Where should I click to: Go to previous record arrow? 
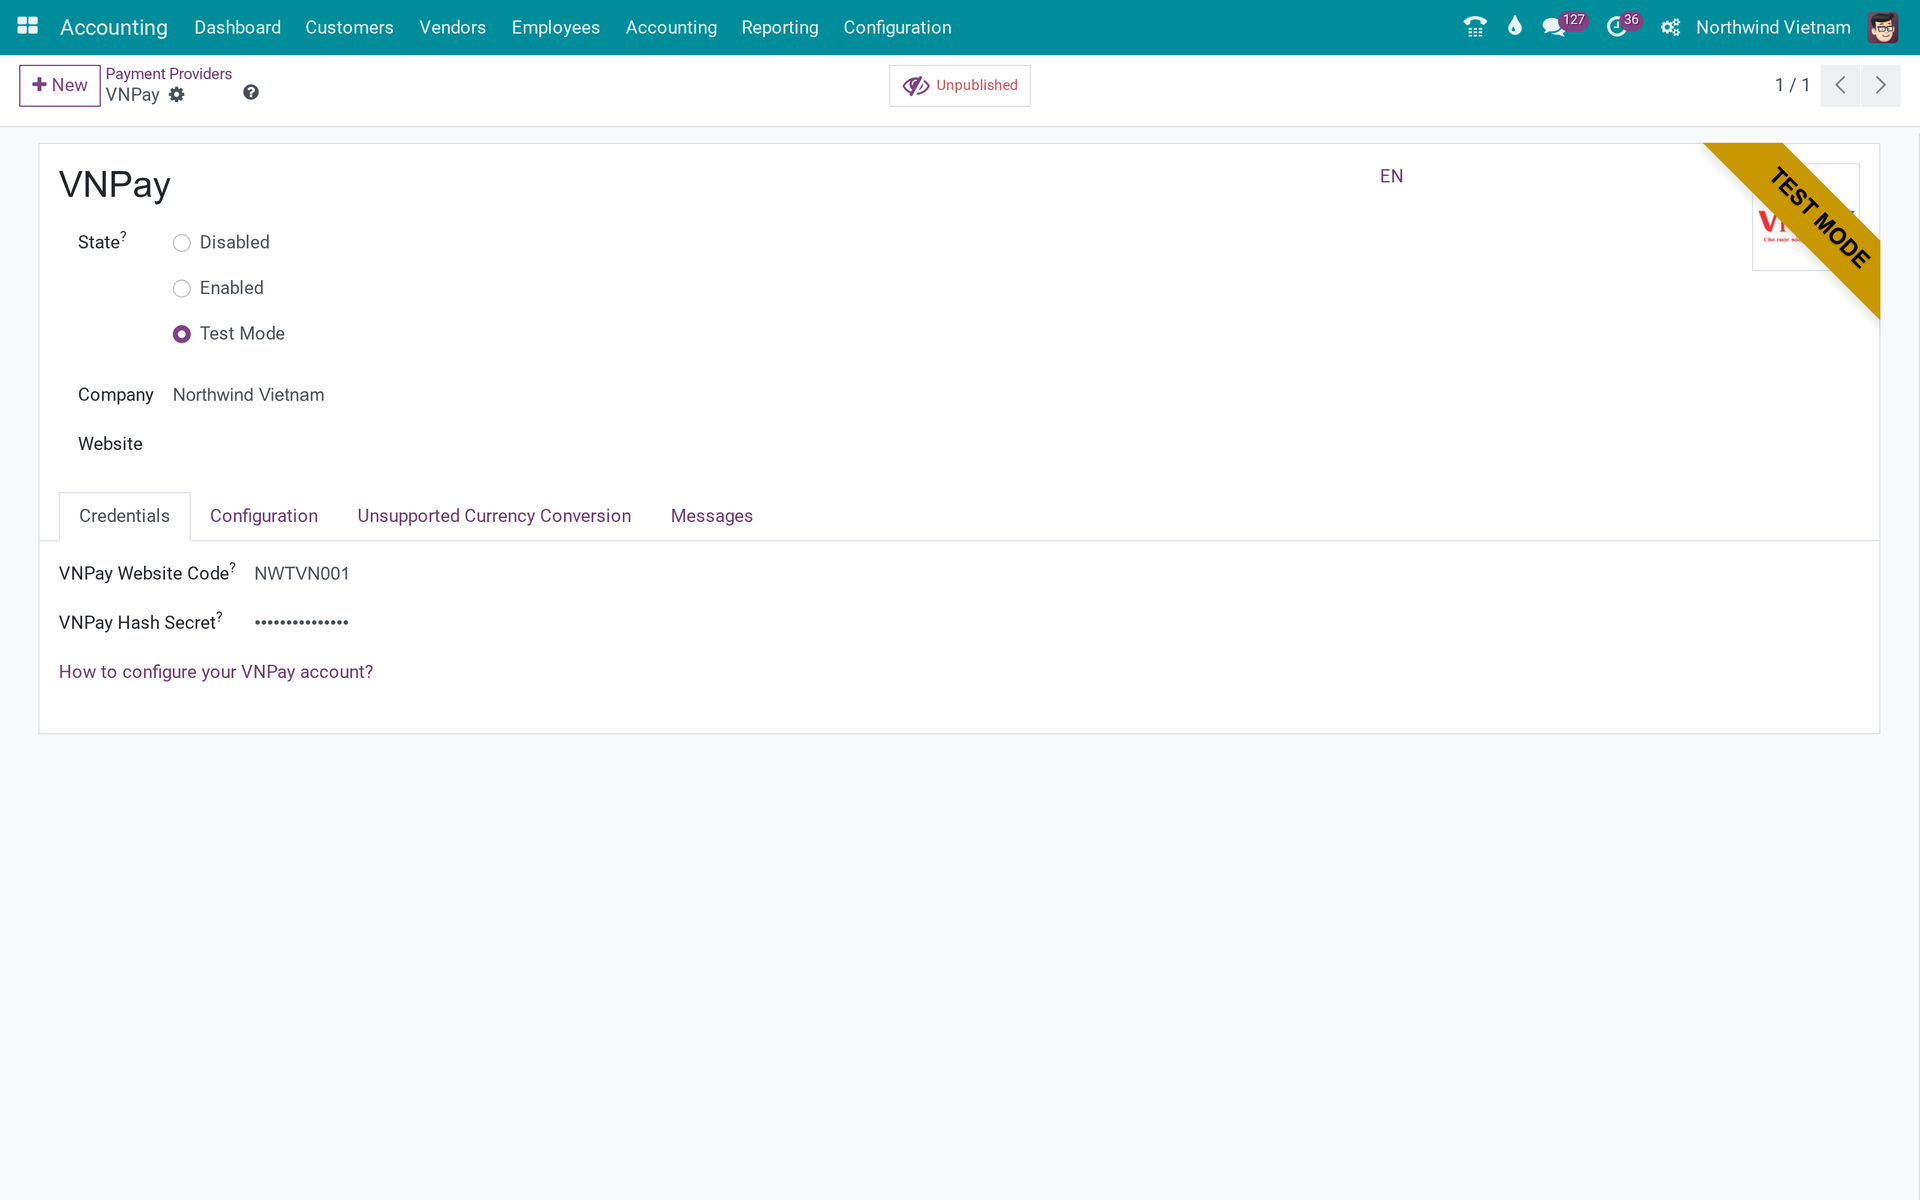(1840, 85)
